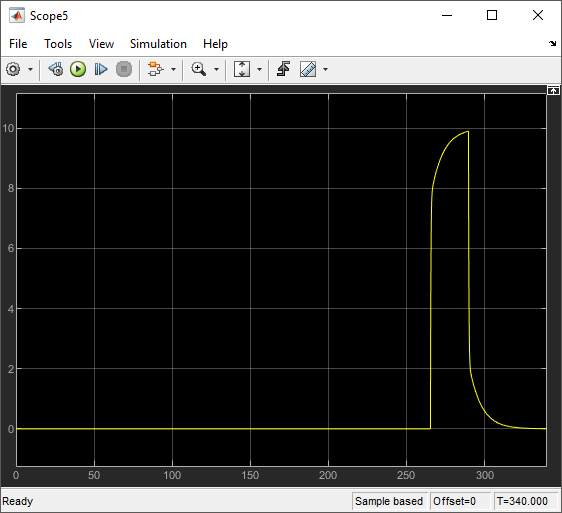Click the Highlight Simulink Block icon
Screen dimensions: 562x513
(156, 69)
